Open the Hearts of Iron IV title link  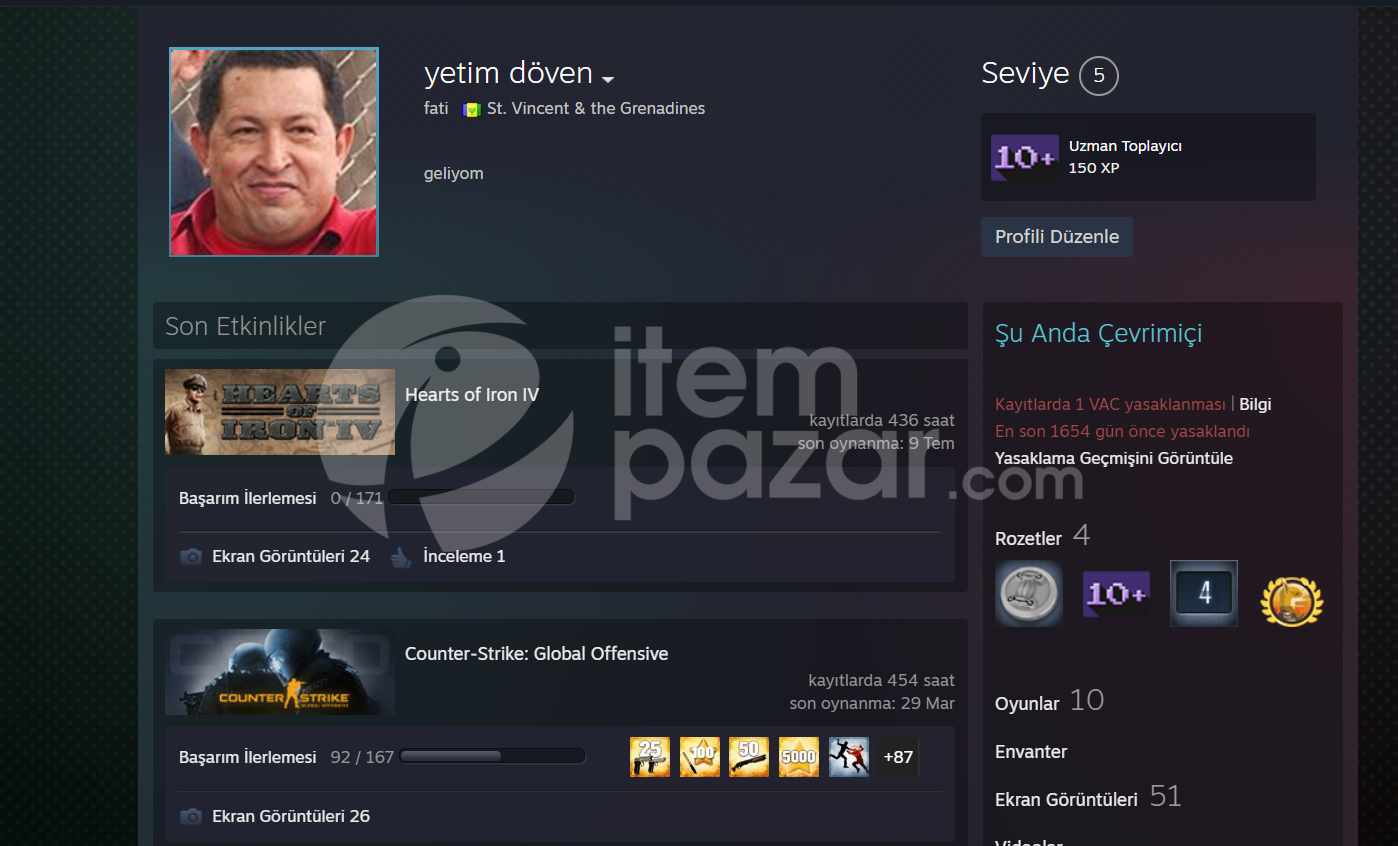click(472, 395)
